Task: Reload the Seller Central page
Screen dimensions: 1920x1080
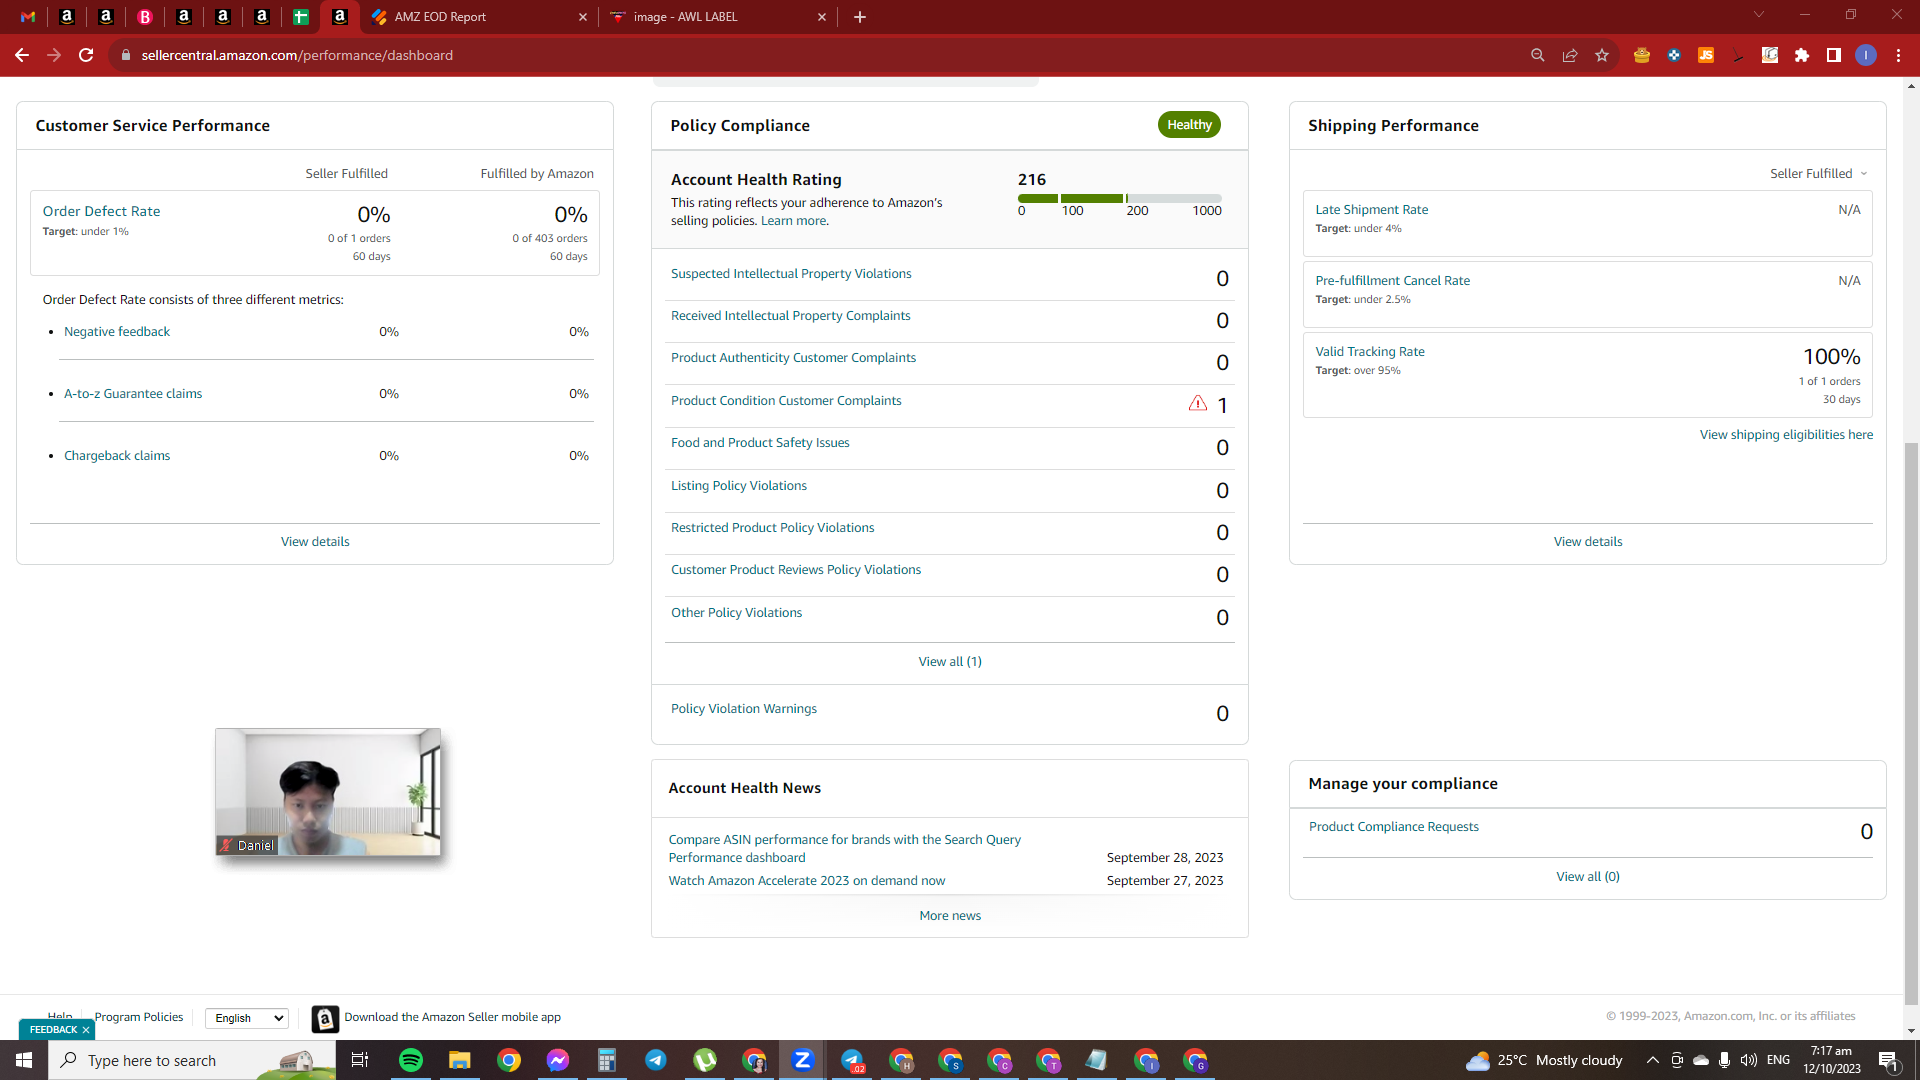Action: (86, 55)
